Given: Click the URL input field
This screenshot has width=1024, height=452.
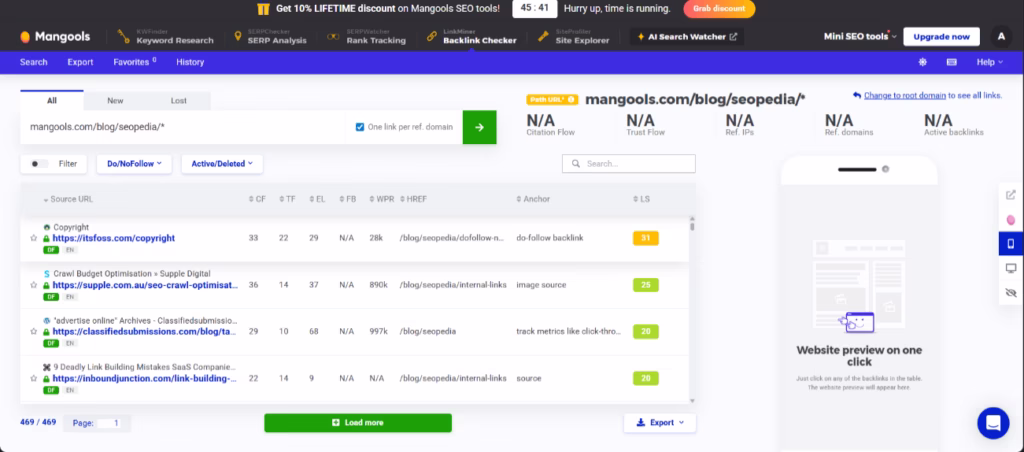Looking at the screenshot, I should point(183,127).
